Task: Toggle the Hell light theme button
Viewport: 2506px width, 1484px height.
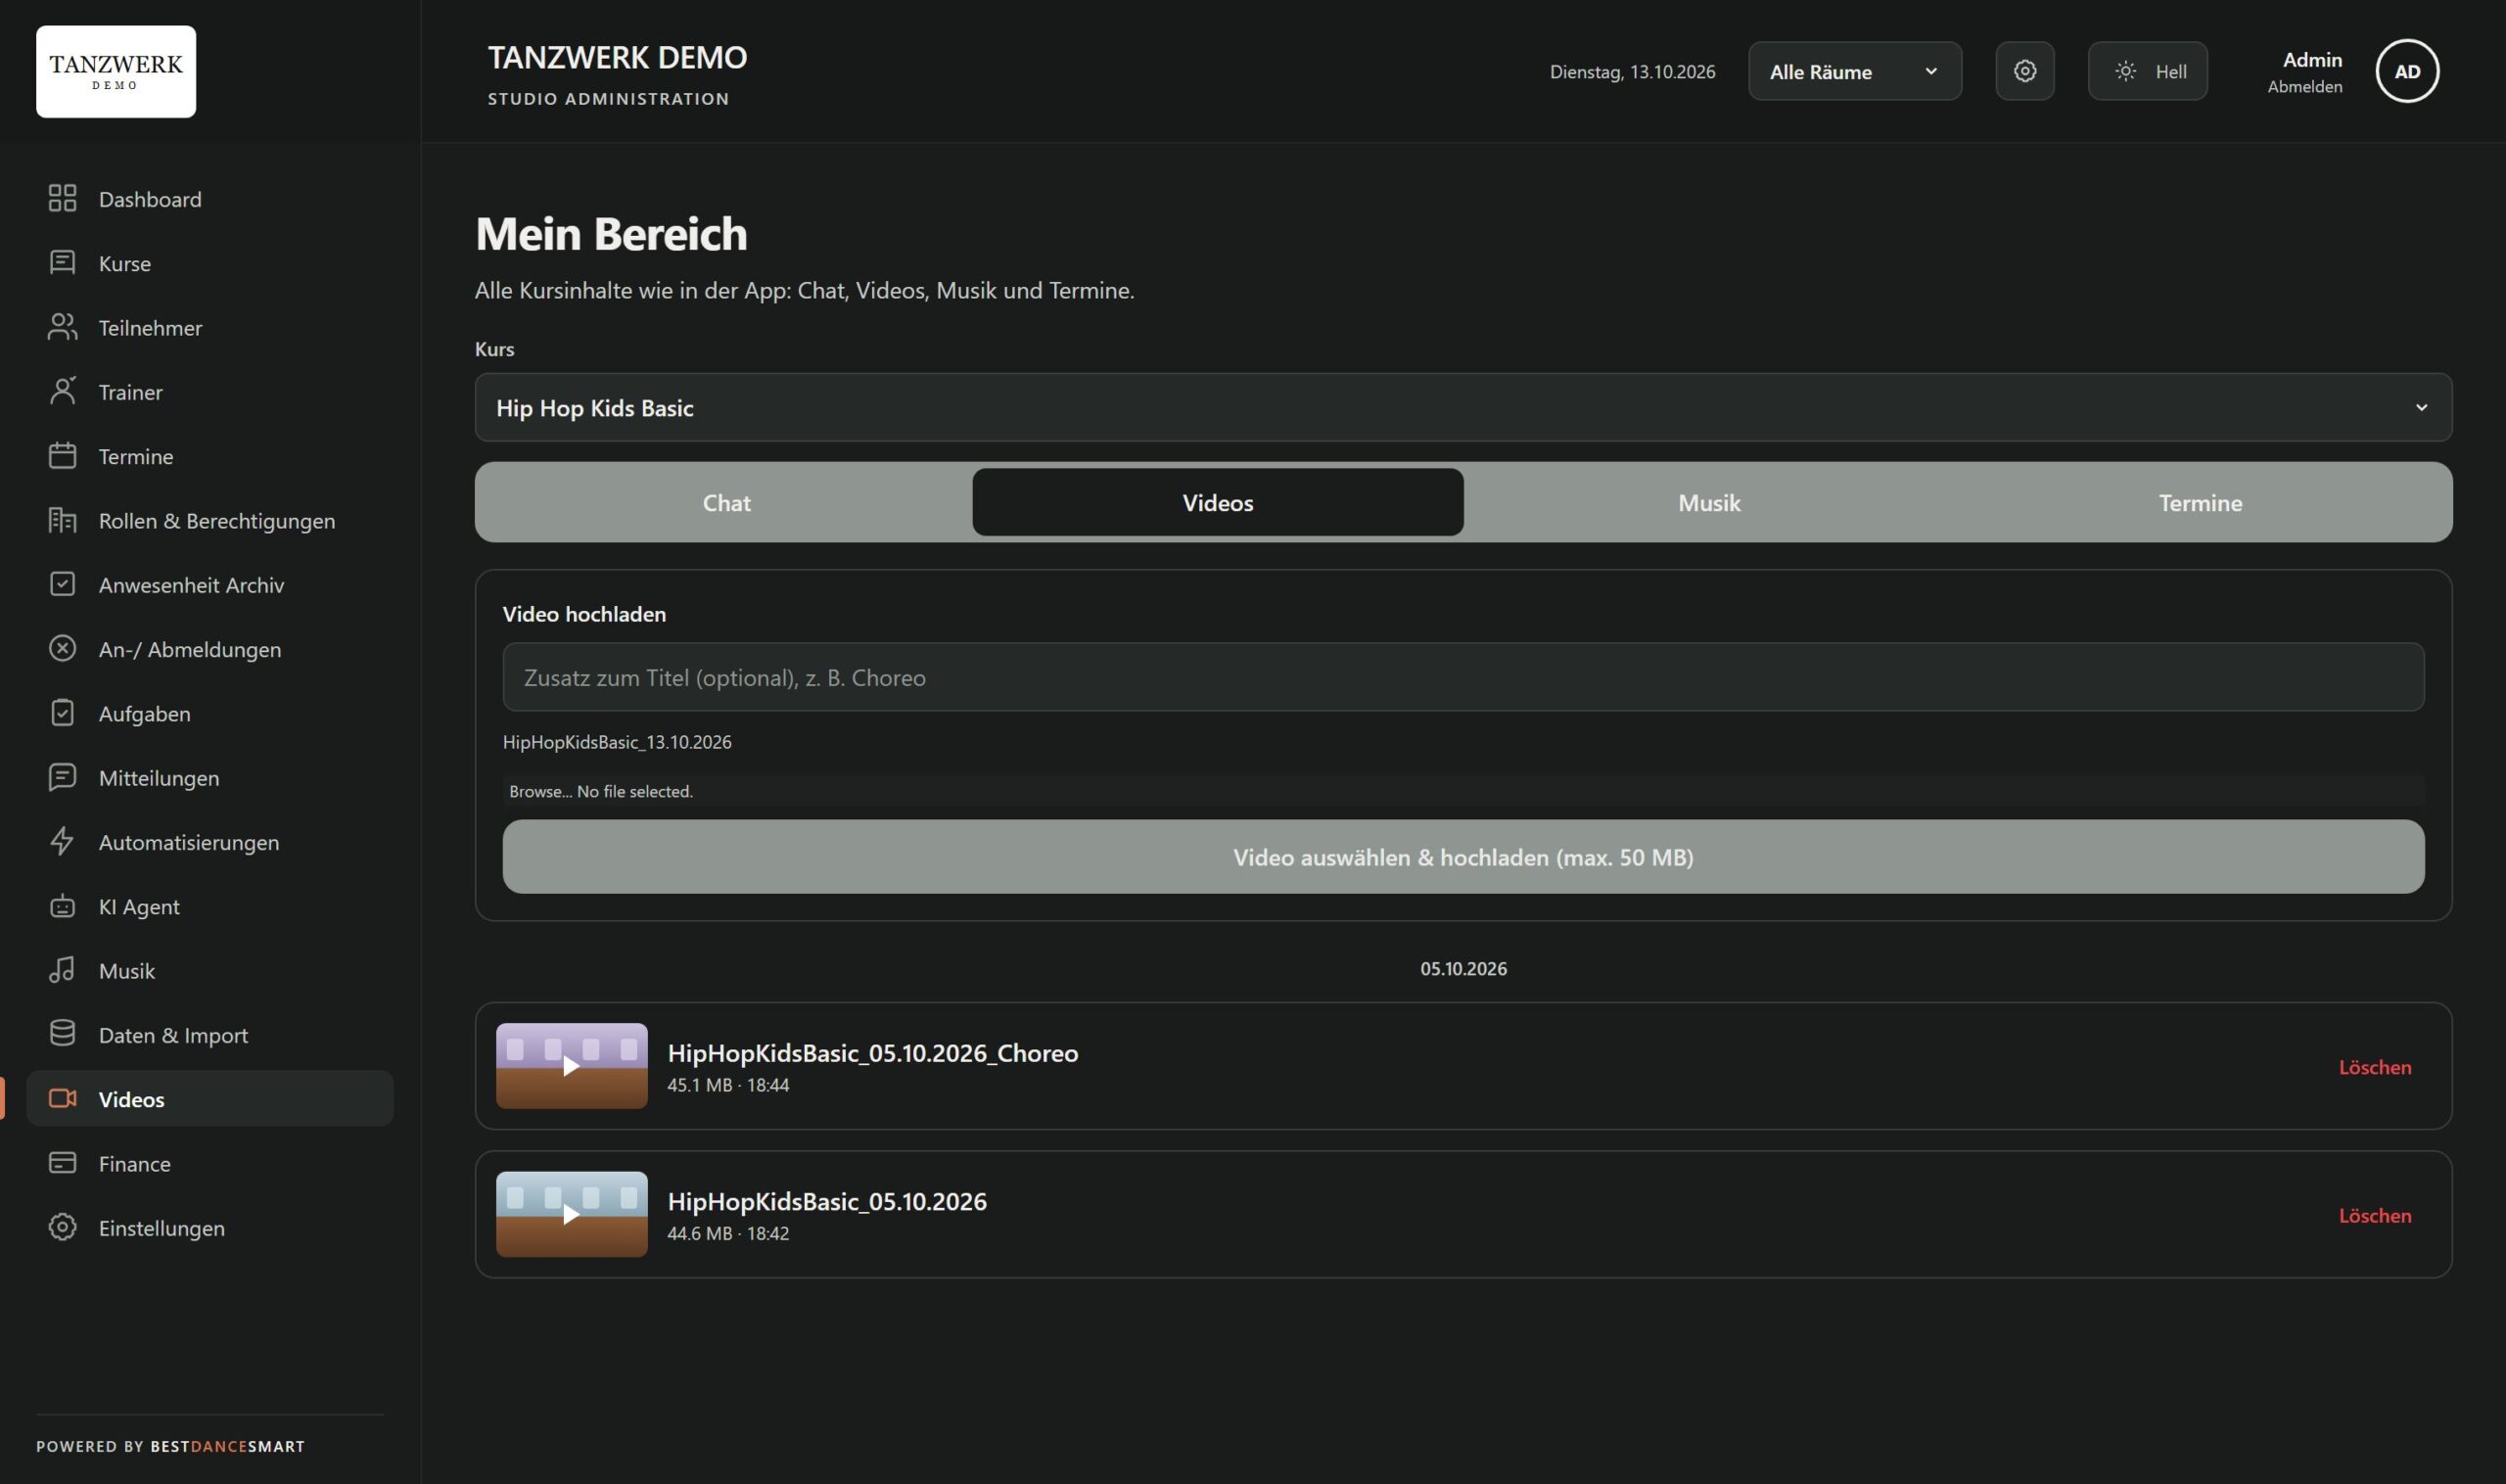Action: tap(2147, 71)
